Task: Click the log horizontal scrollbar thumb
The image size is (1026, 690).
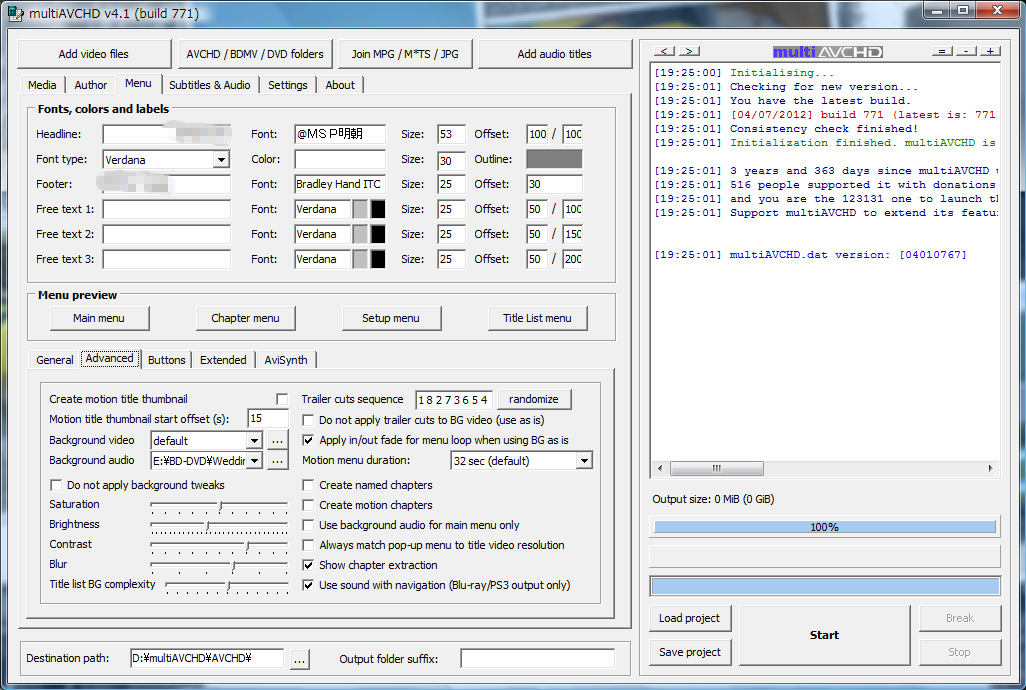Action: point(717,468)
